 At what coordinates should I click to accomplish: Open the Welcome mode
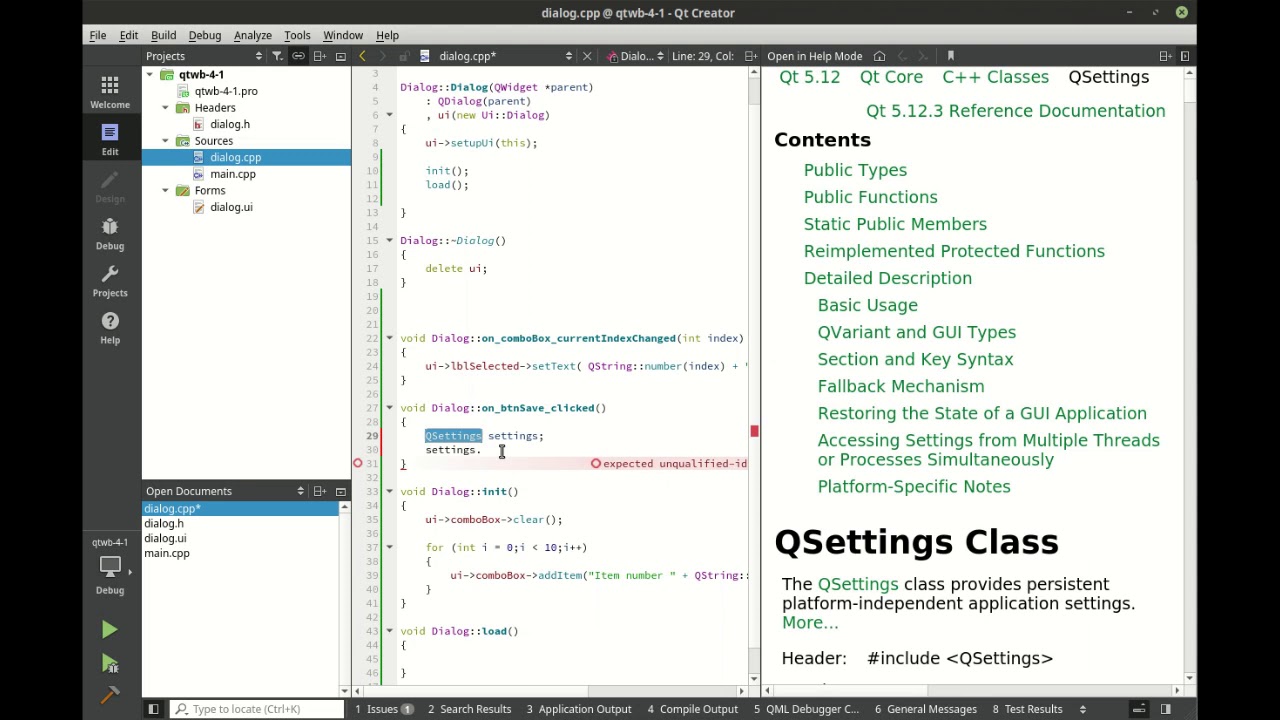[110, 92]
